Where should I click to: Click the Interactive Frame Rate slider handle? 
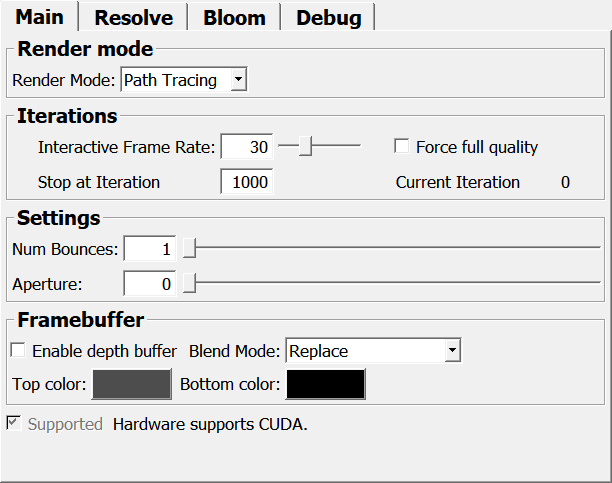pyautogui.click(x=305, y=147)
